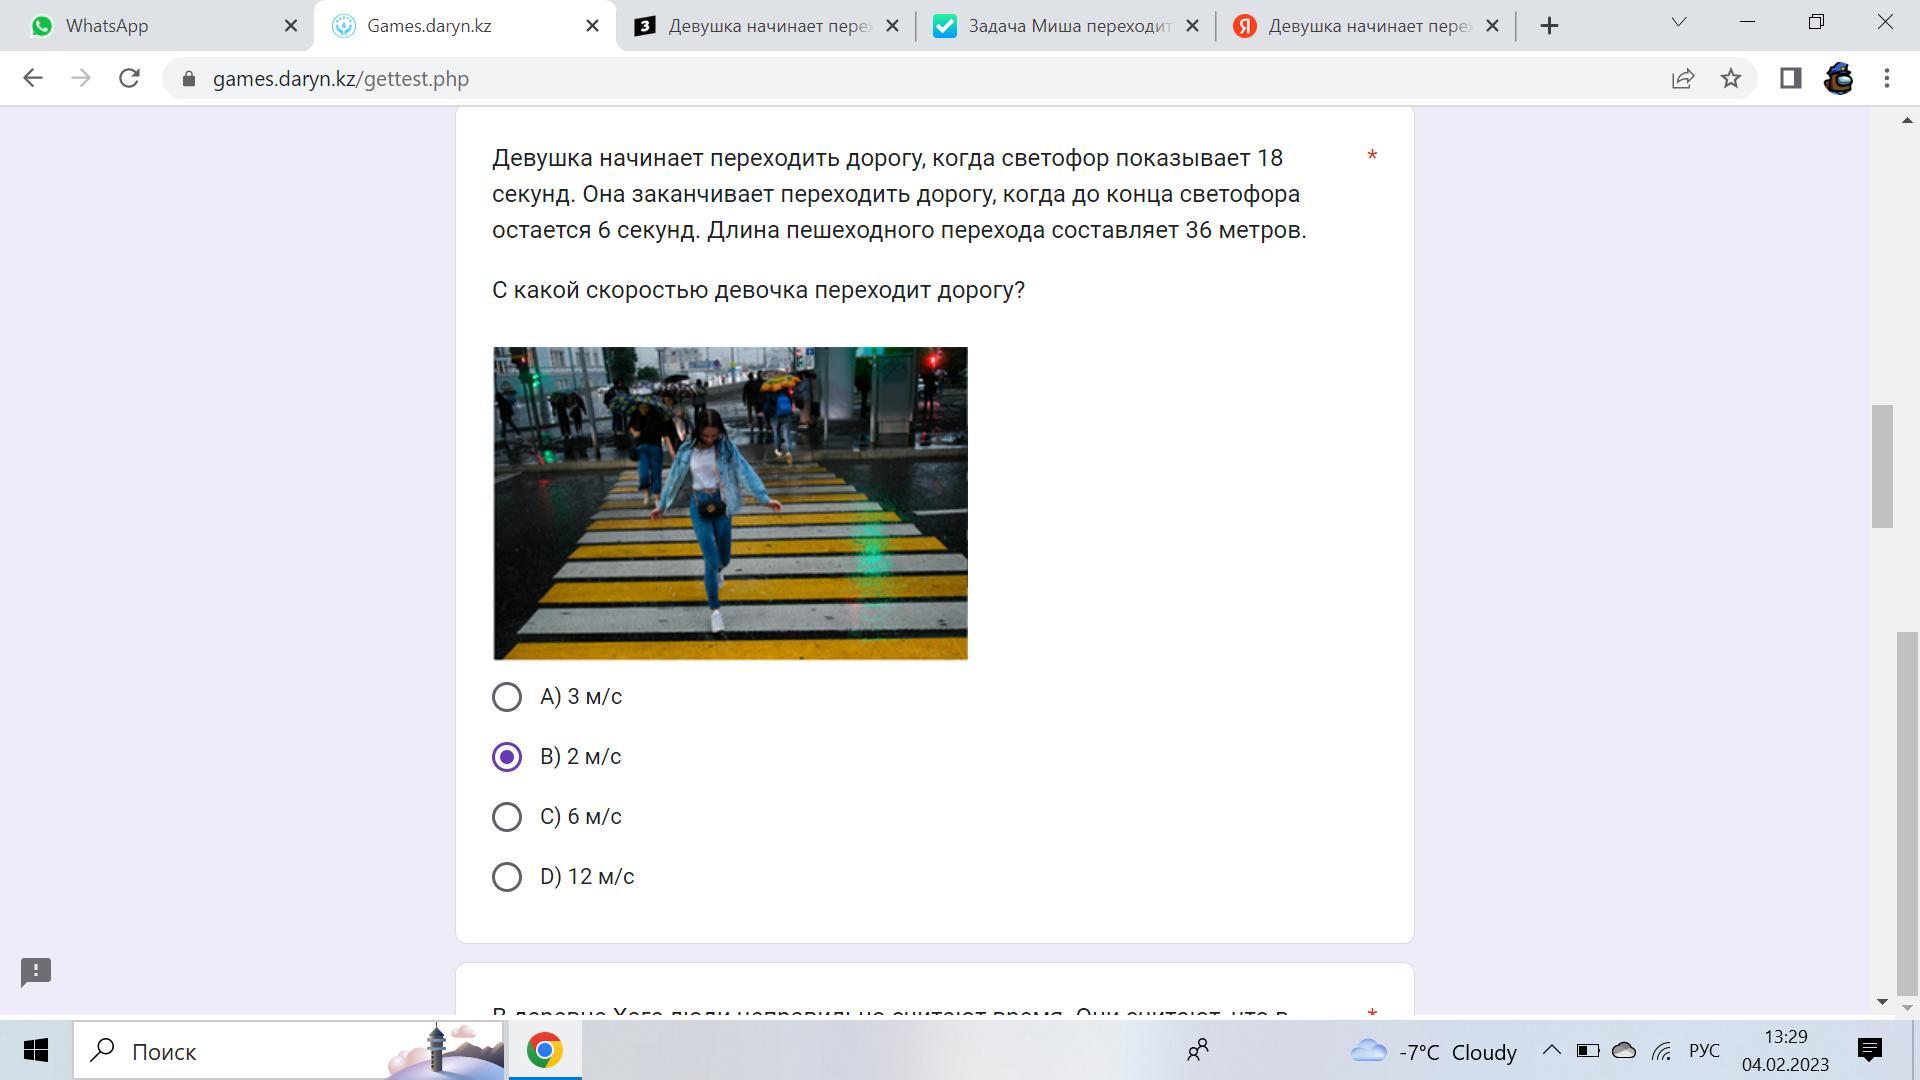Screen dimensions: 1920x1080
Task: Expand the tab search dropdown
Action: pyautogui.click(x=1679, y=22)
